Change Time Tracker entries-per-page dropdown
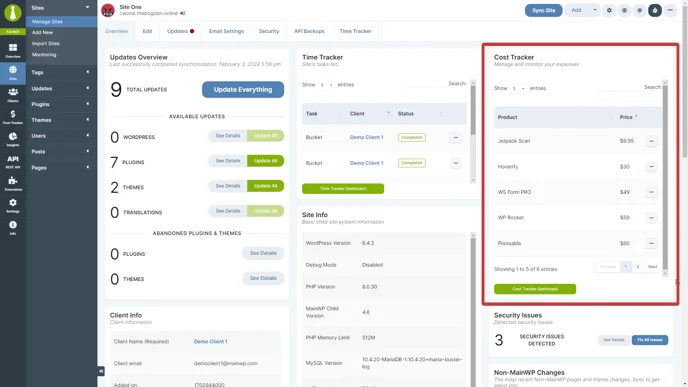688x387 pixels. 326,85
